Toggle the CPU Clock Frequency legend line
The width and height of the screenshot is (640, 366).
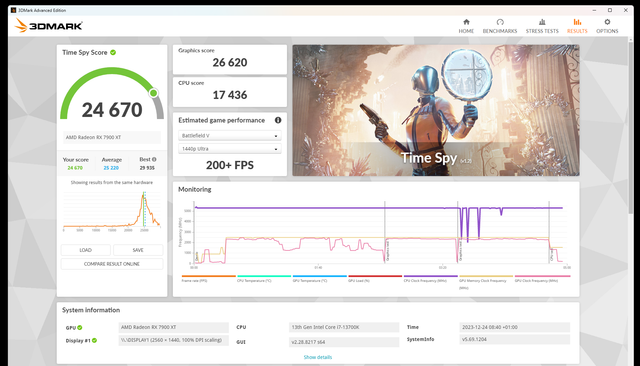point(431,276)
